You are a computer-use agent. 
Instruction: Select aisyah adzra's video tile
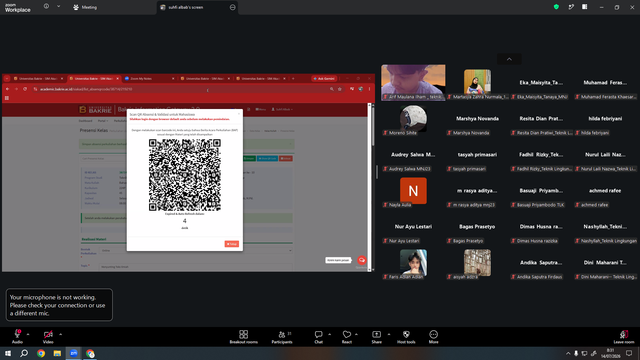(477, 262)
